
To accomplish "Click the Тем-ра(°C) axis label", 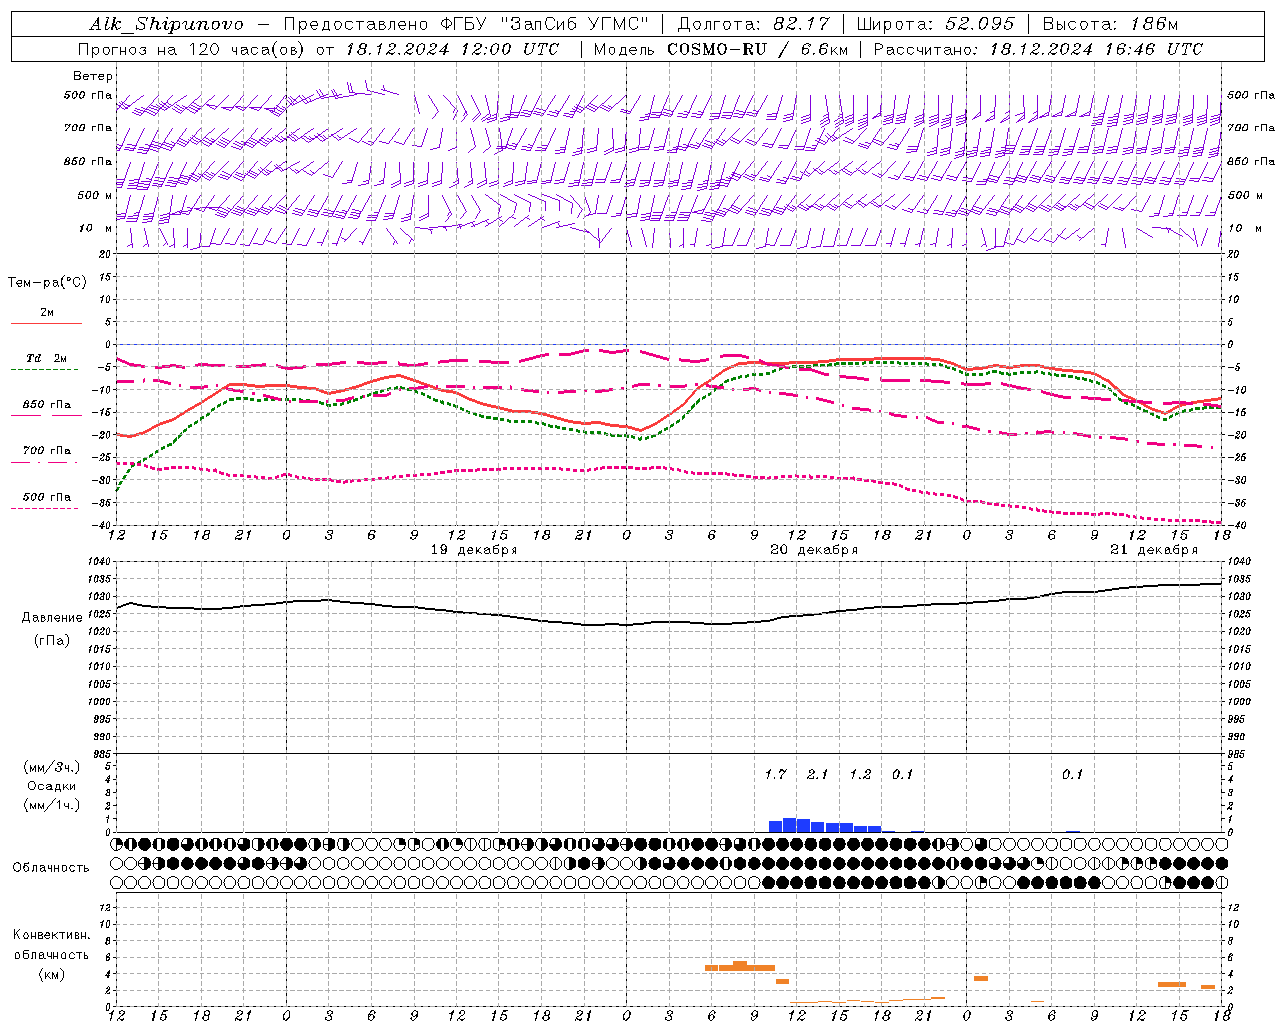I will coord(47,283).
